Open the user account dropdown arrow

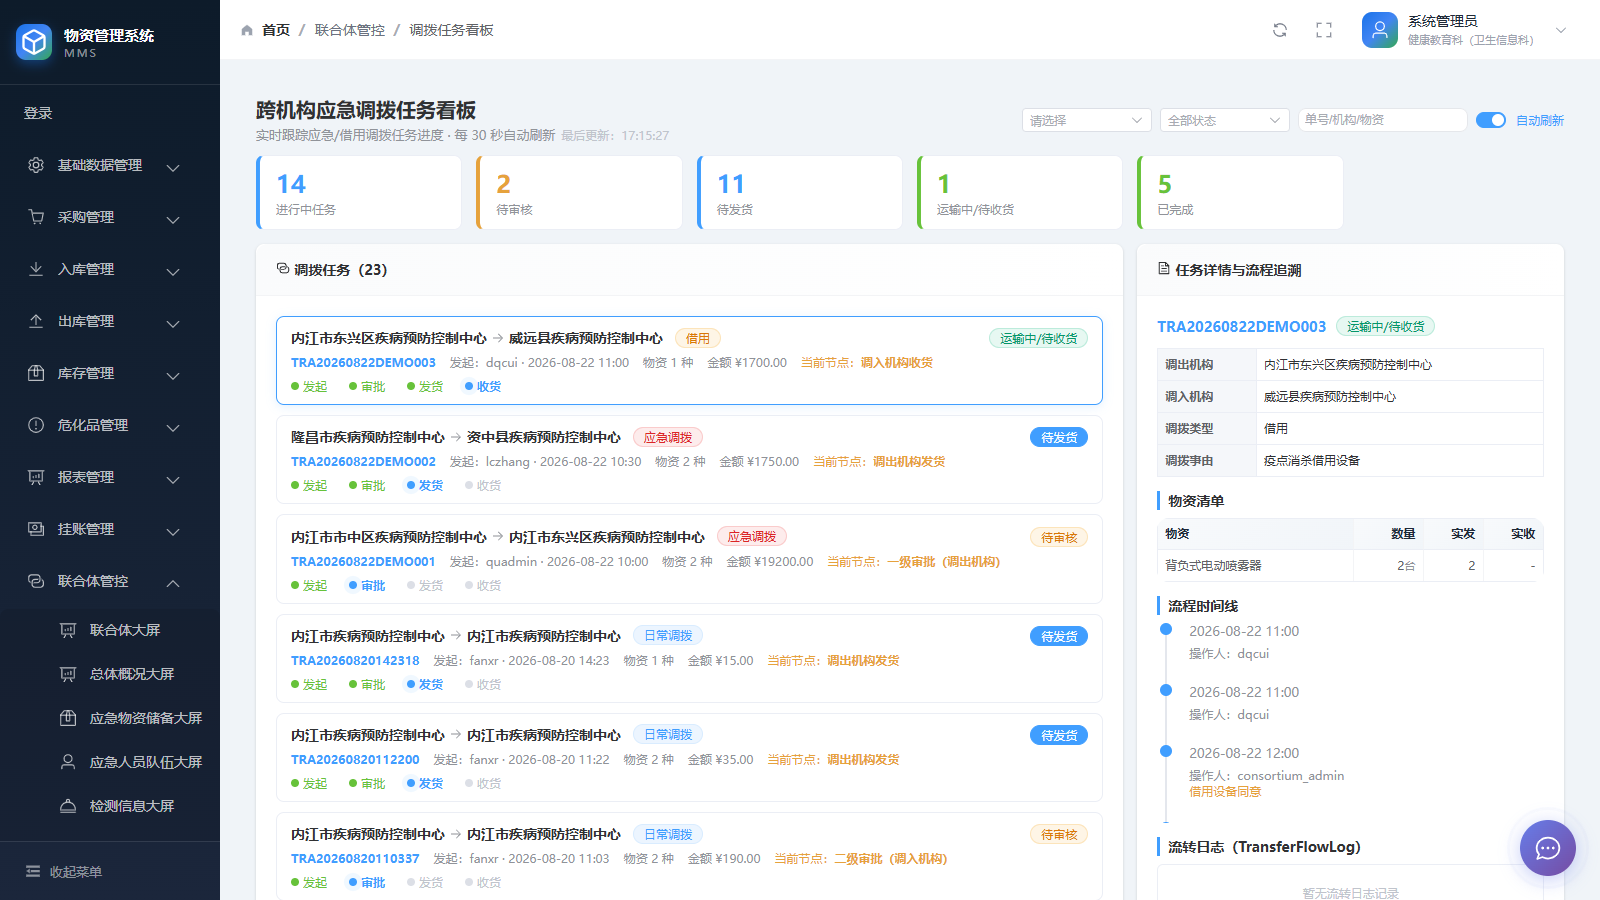(x=1561, y=30)
